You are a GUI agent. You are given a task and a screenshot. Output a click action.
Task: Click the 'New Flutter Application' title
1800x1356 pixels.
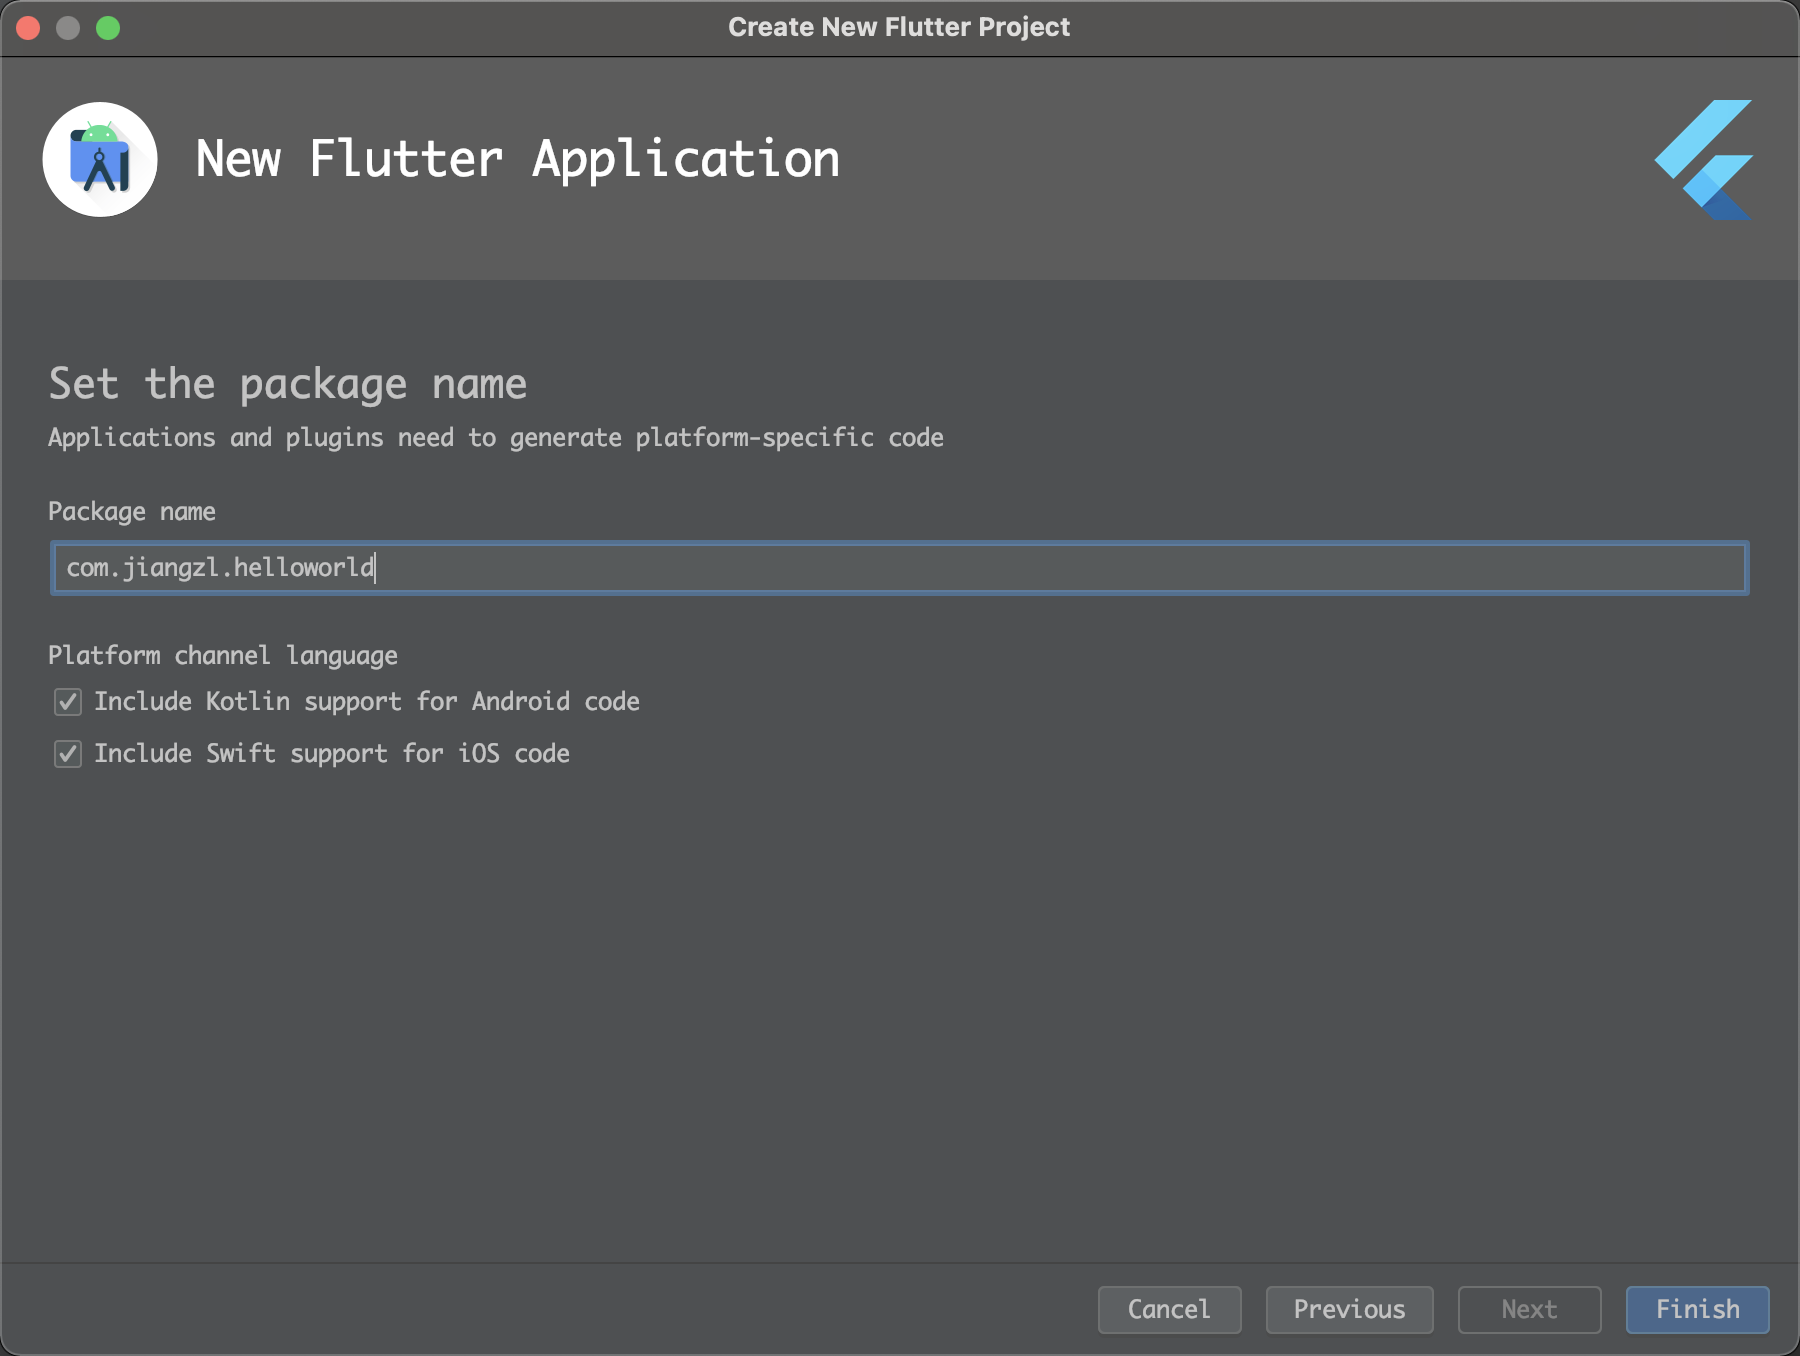tap(518, 160)
